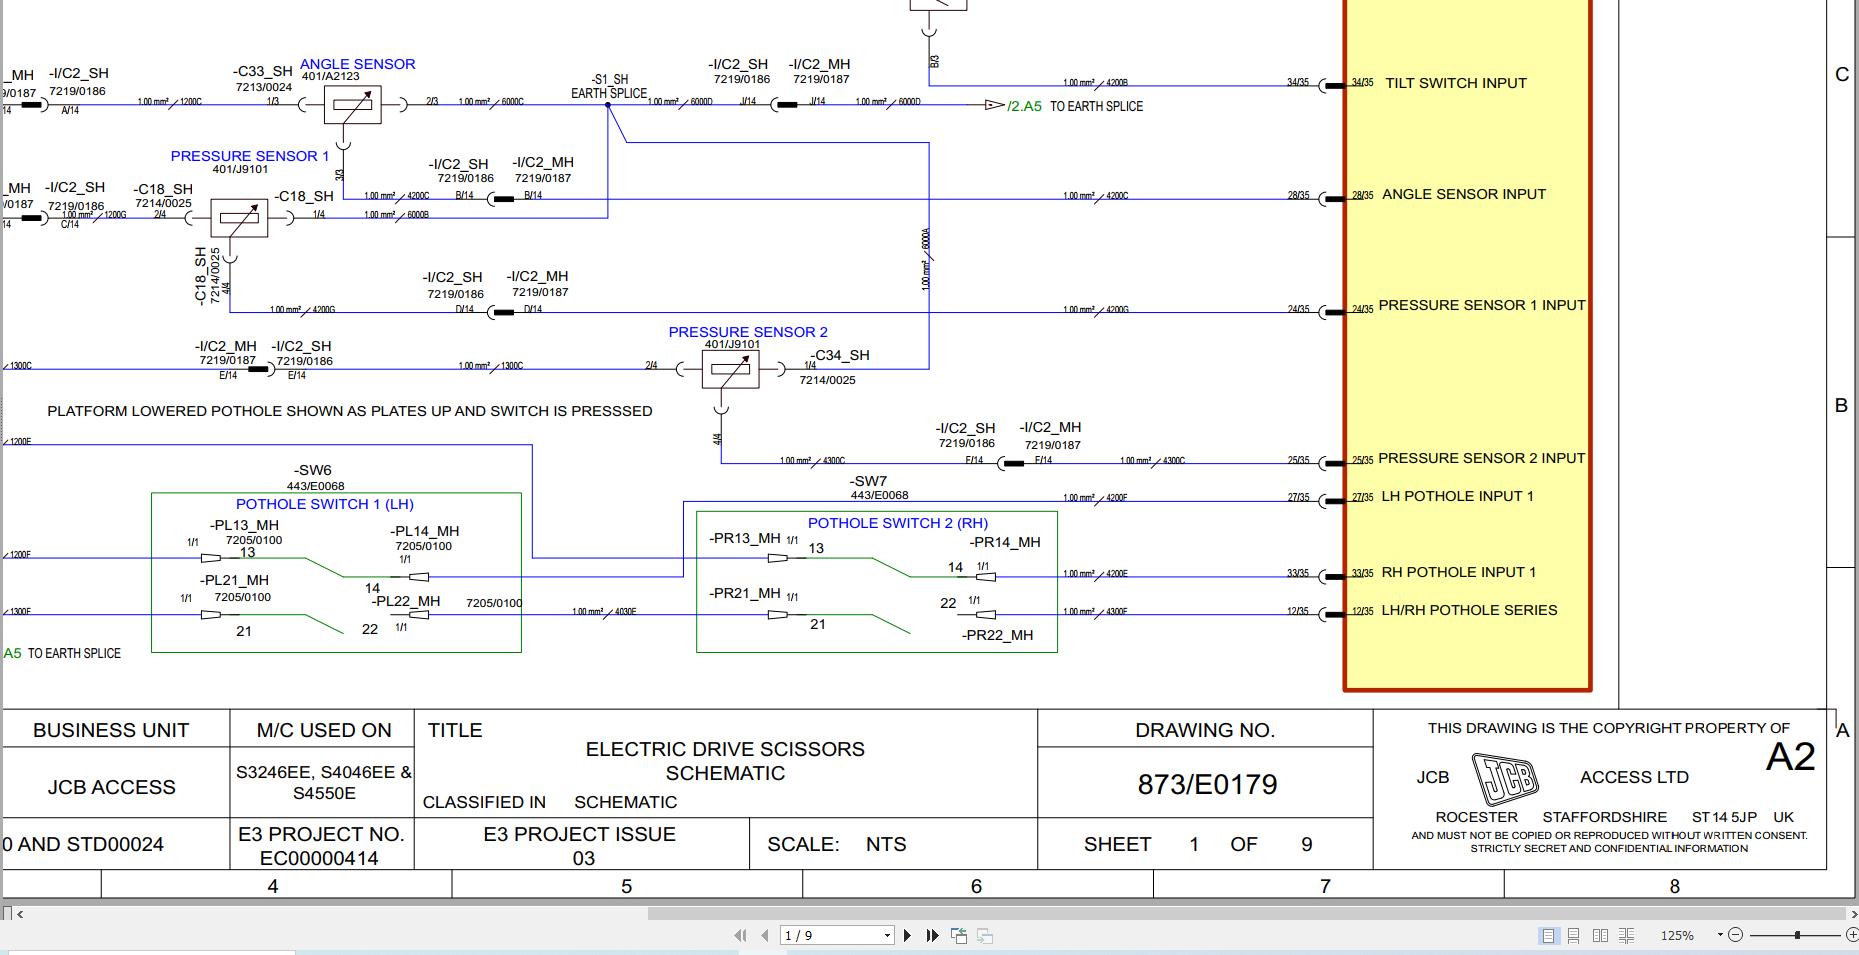Click the POTHOLE SWITCH 2 (RH) title
Viewport: 1859px width, 955px height.
point(898,523)
